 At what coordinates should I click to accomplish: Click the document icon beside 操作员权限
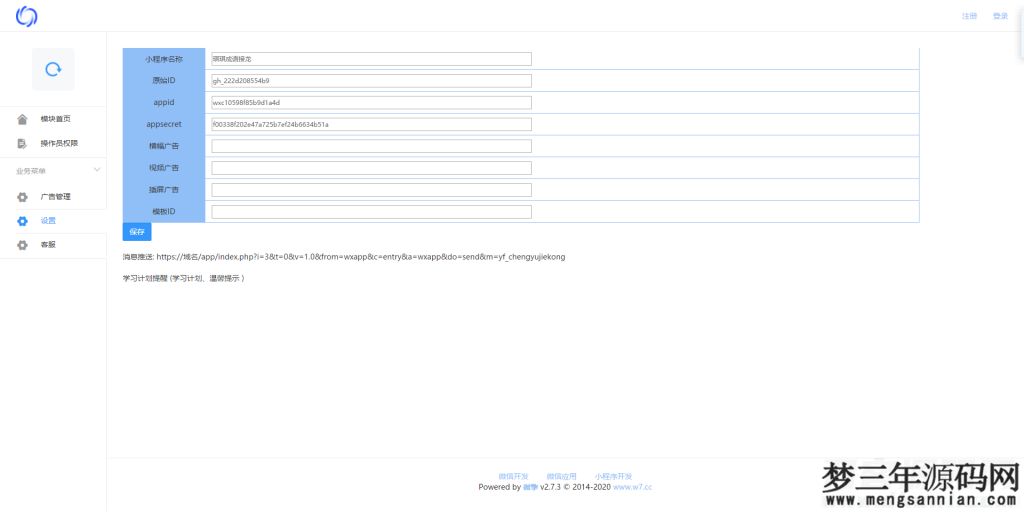[22, 143]
